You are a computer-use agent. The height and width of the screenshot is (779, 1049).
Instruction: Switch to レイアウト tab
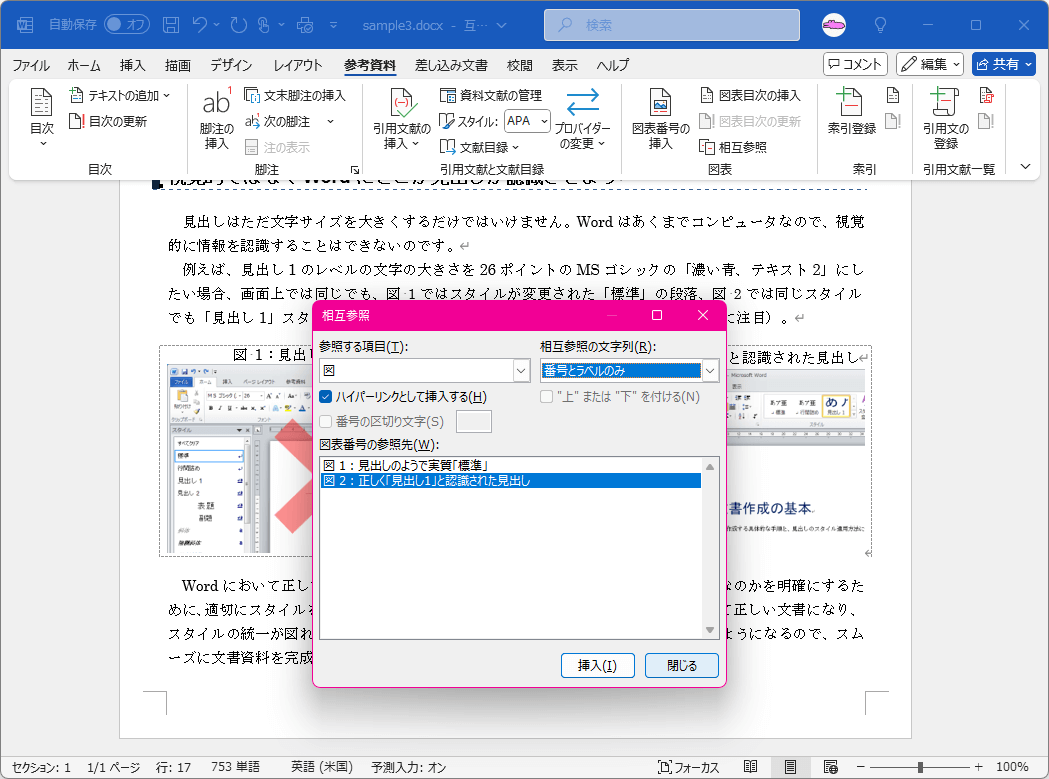click(298, 65)
